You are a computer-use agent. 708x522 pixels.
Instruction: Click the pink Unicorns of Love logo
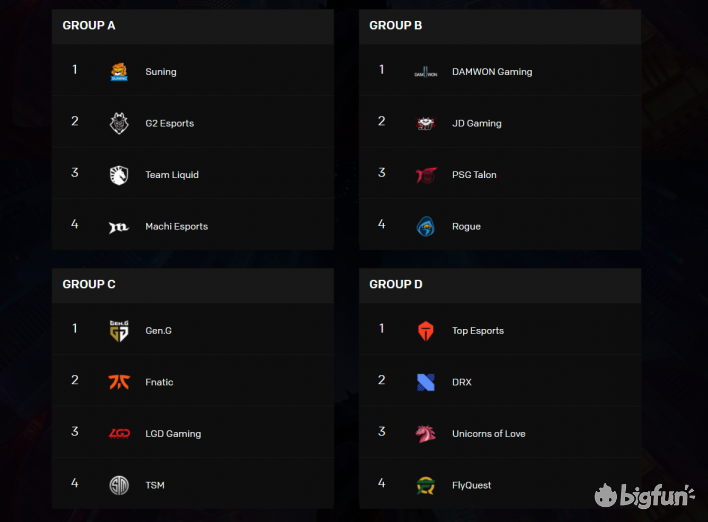426,434
